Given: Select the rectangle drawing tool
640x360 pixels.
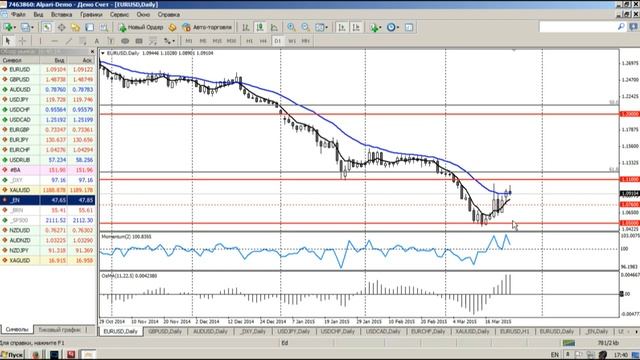Looking at the screenshot, I should (x=139, y=41).
